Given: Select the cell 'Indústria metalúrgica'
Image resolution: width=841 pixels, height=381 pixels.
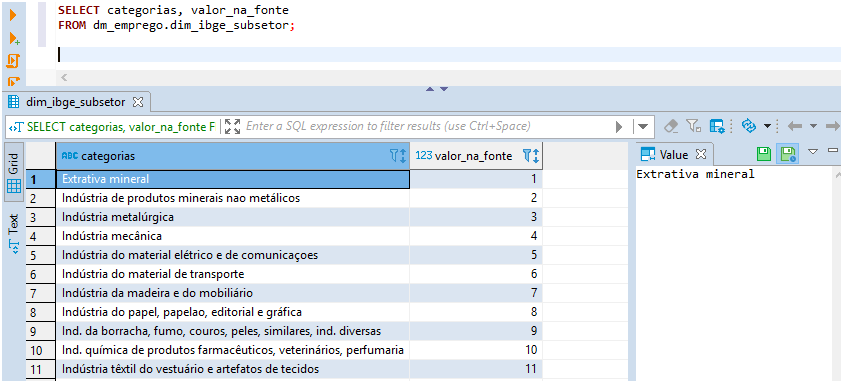Looking at the screenshot, I should point(232,217).
